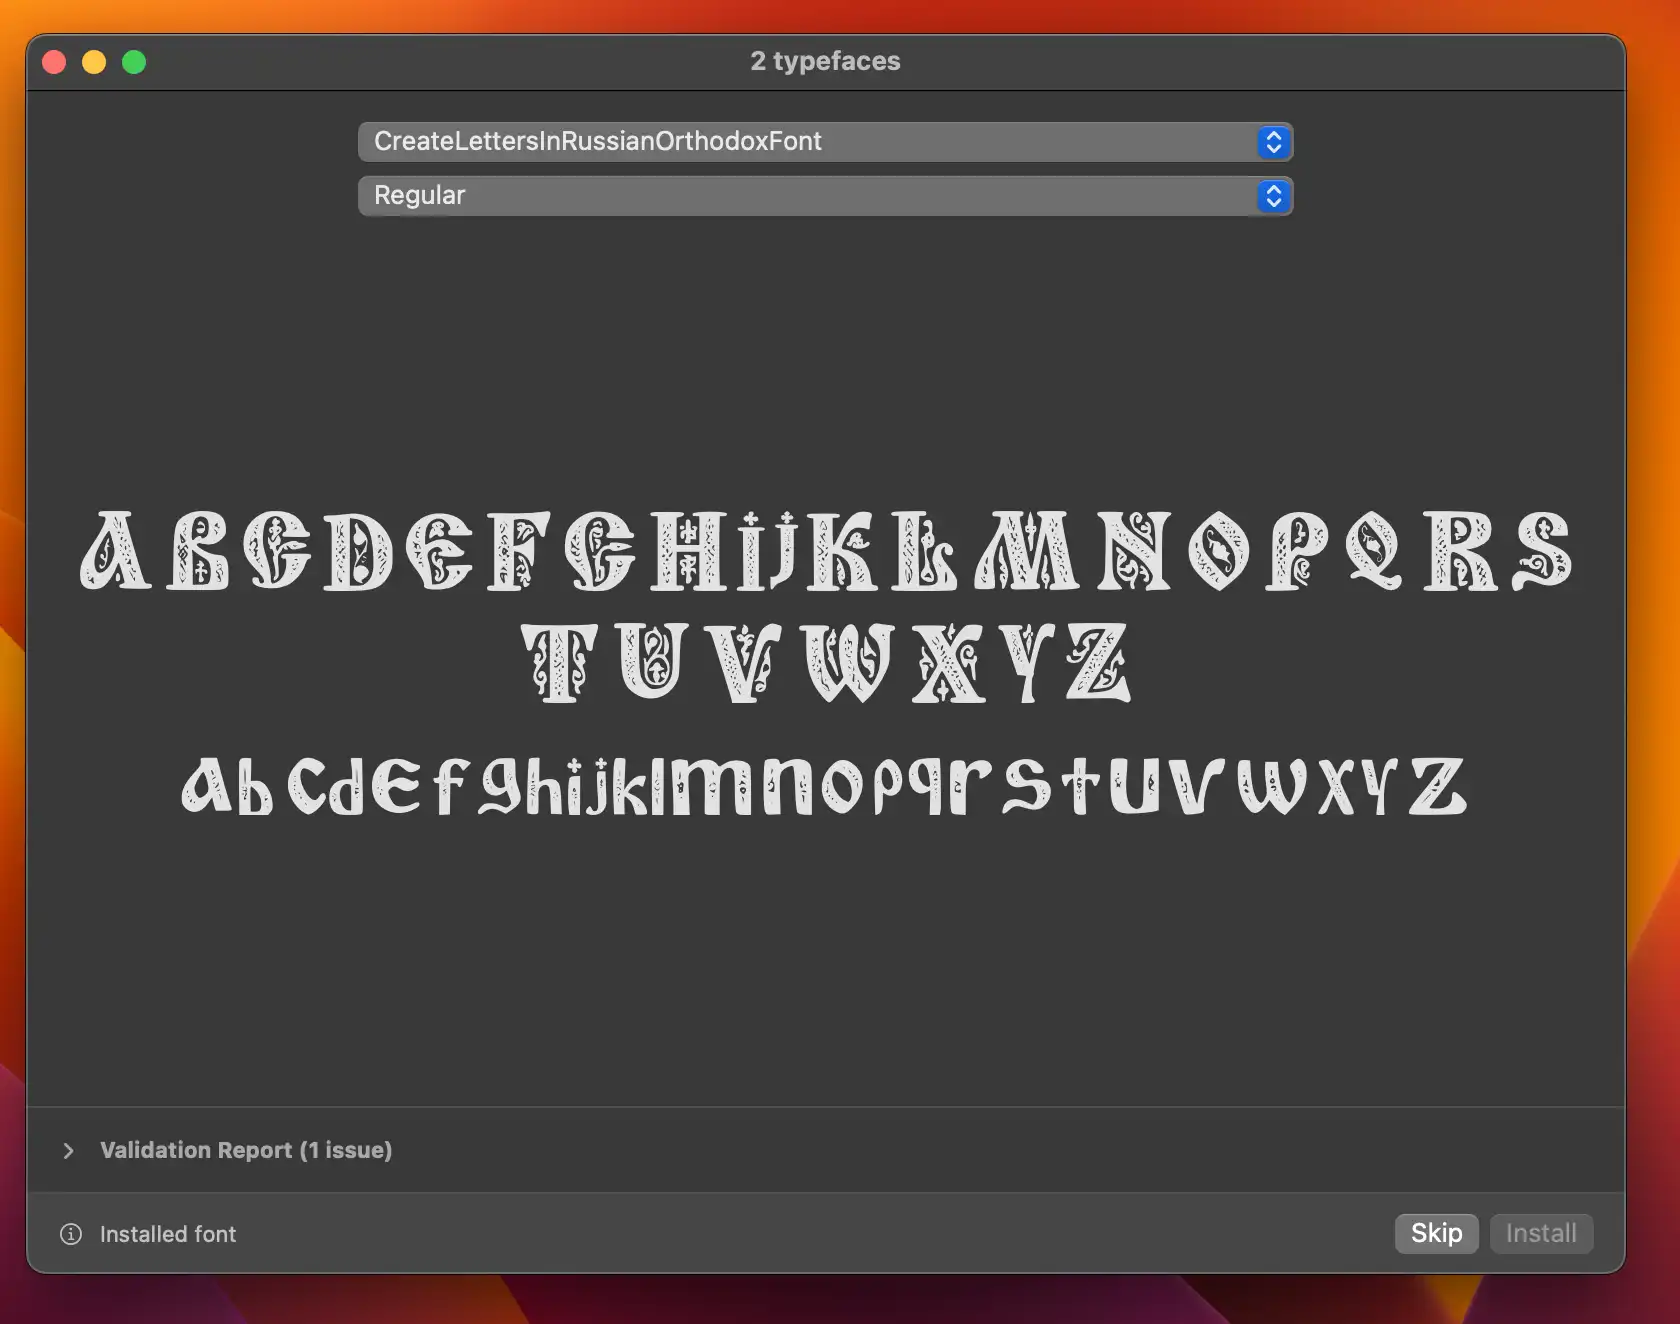
Task: Click the ornate uppercase S ending the first row
Action: [x=1542, y=551]
